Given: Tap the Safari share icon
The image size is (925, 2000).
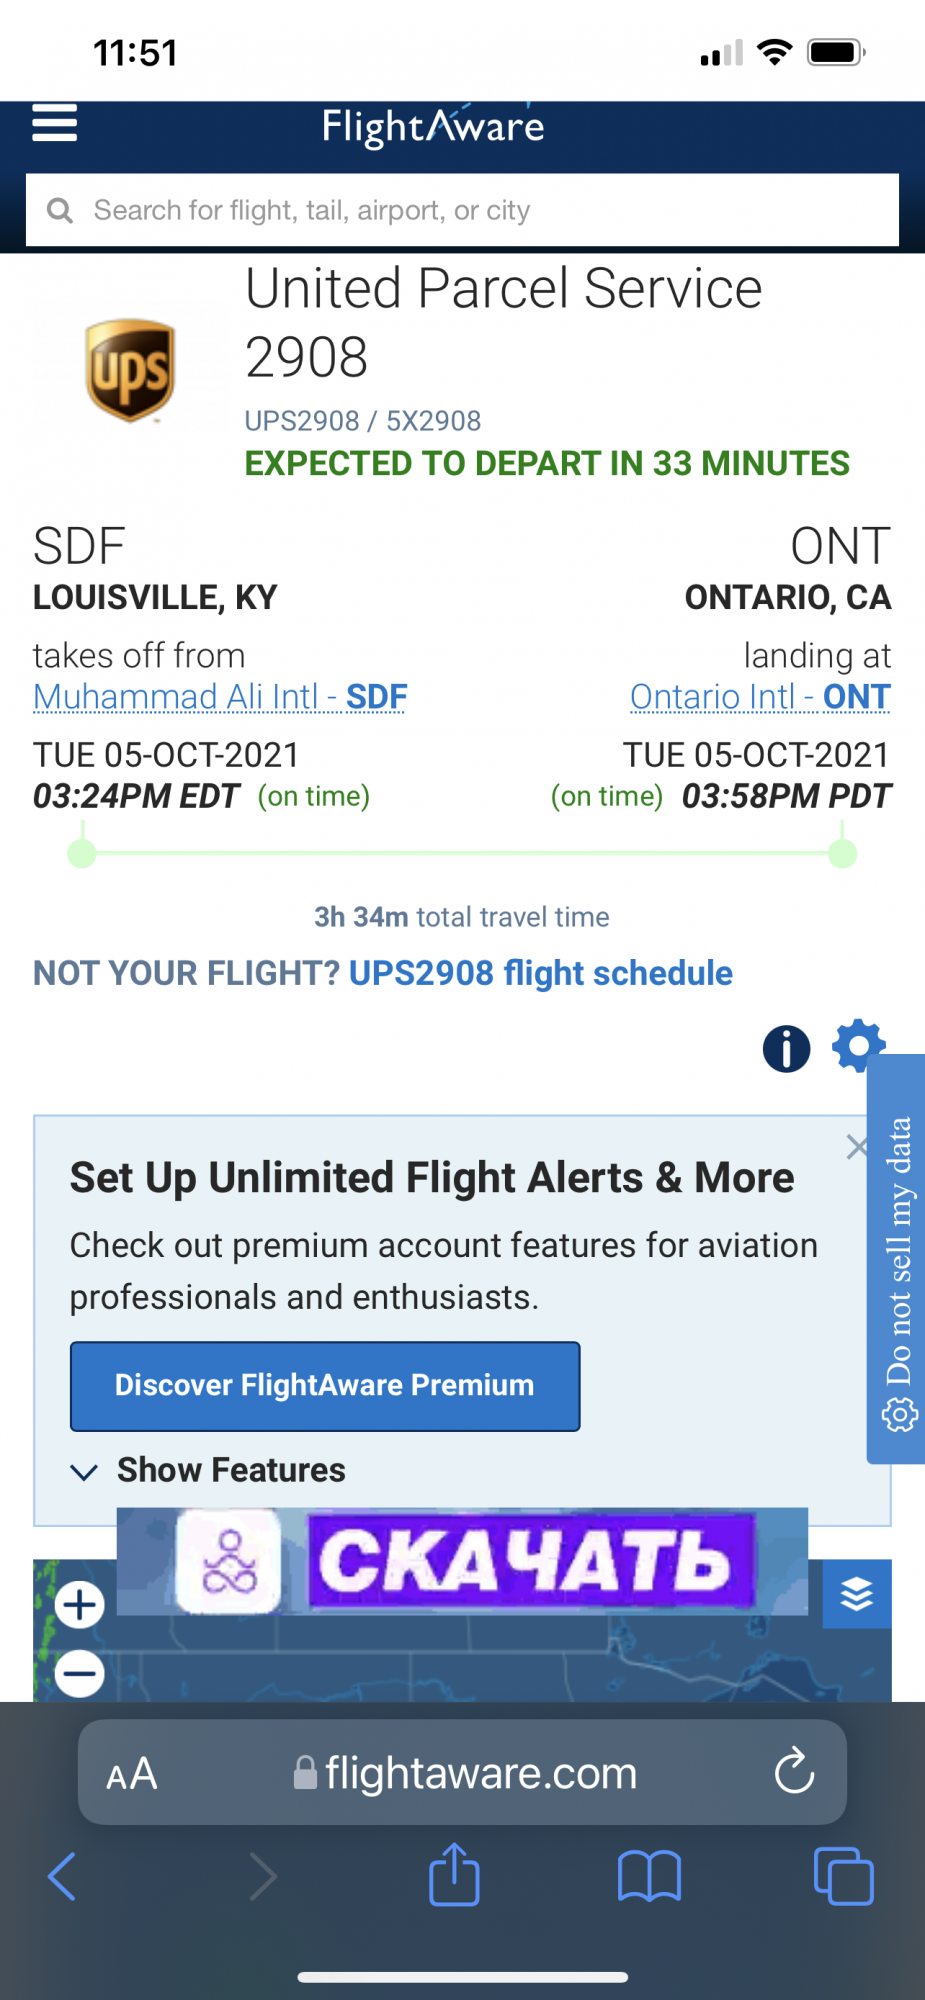Looking at the screenshot, I should click(454, 1875).
